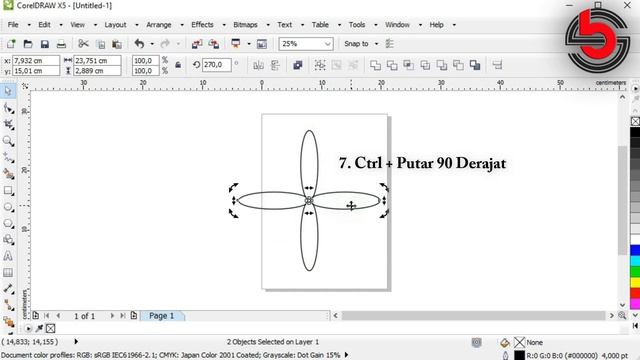Expand the cursor coordinates status arrow
Screen dimensions: 640x360
76,342
